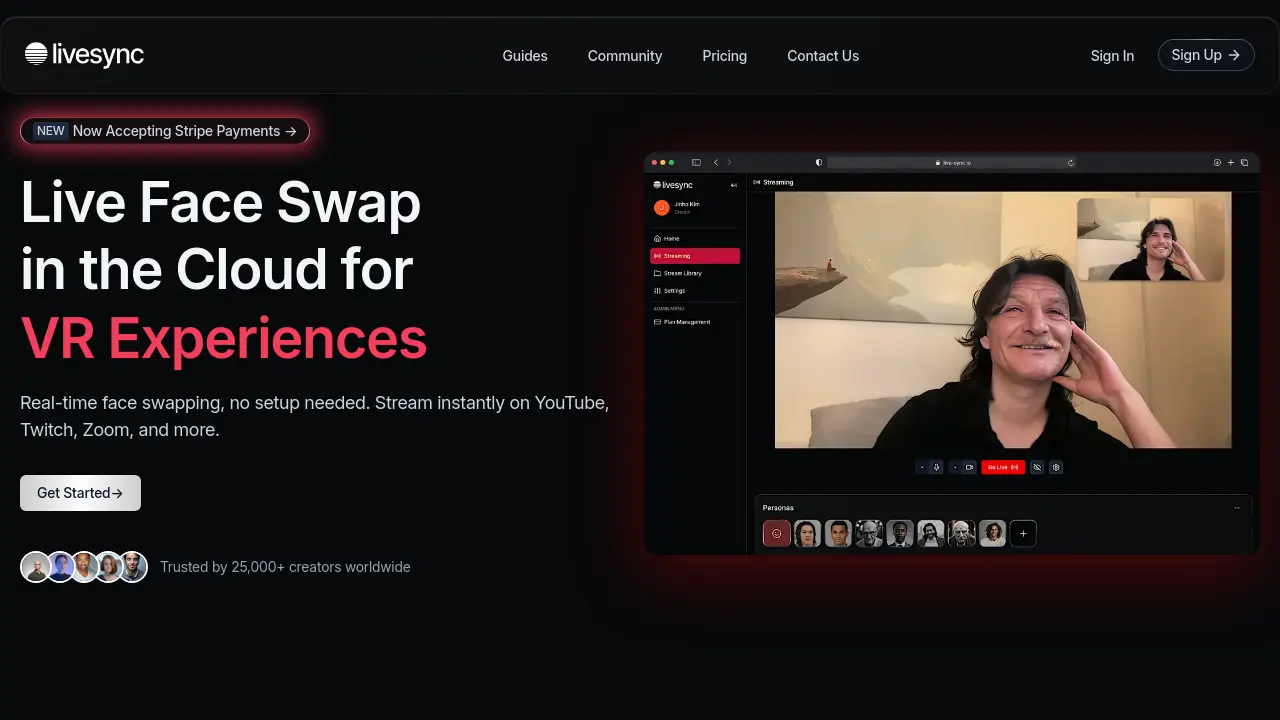Image resolution: width=1280 pixels, height=720 pixels.
Task: Open the stream settings gear icon
Action: coord(1056,467)
